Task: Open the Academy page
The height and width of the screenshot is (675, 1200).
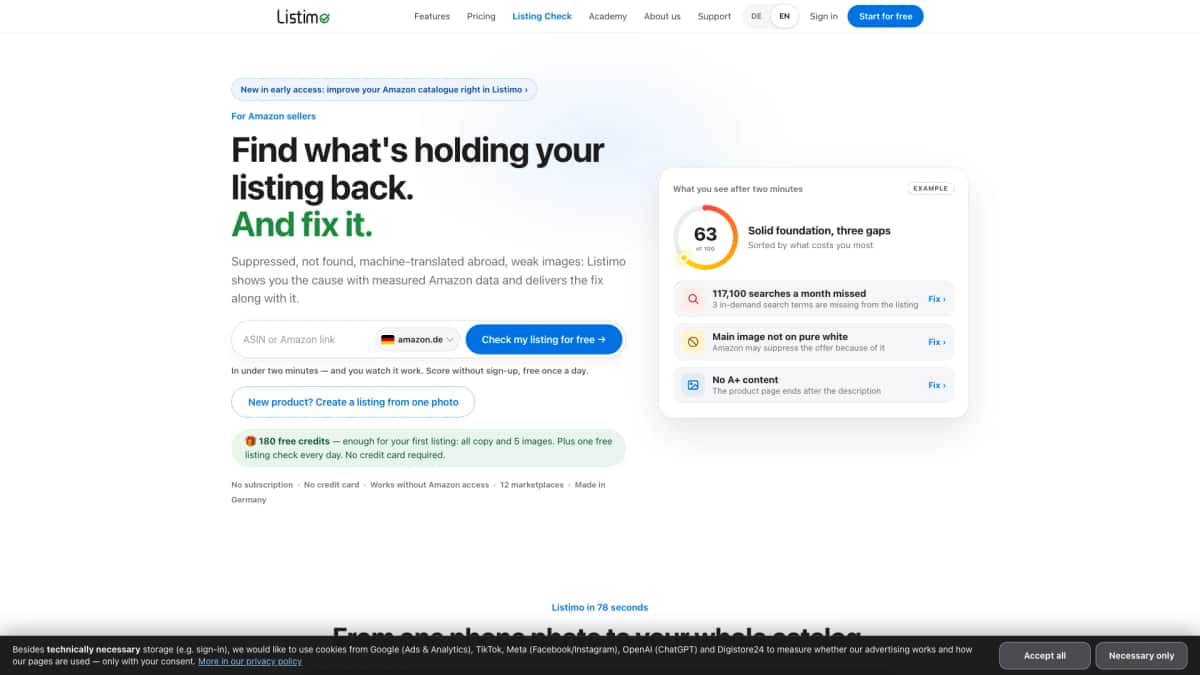Action: point(608,16)
